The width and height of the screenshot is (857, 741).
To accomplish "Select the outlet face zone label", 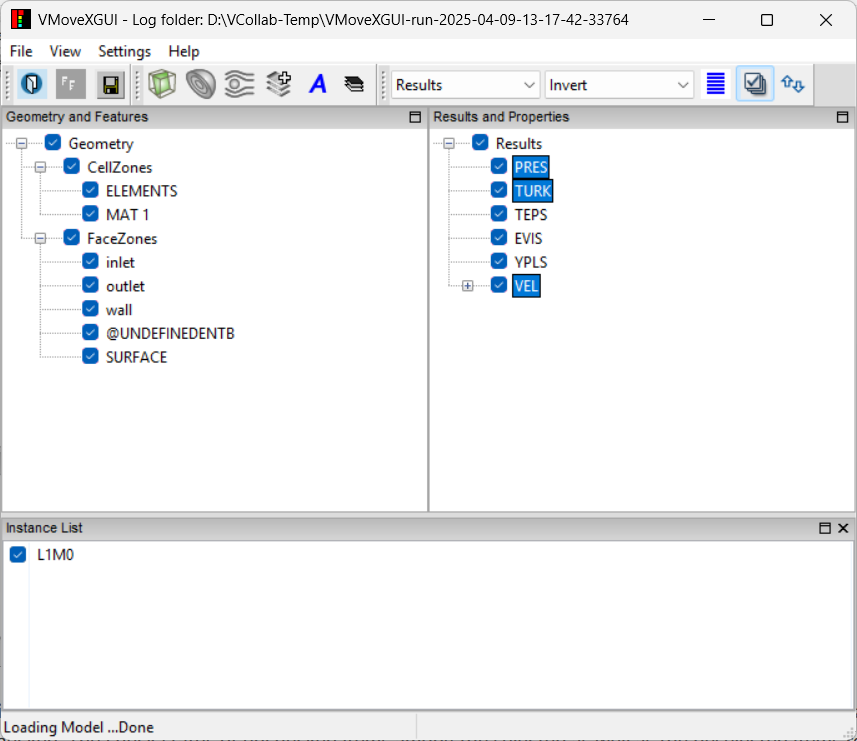I will pos(125,286).
